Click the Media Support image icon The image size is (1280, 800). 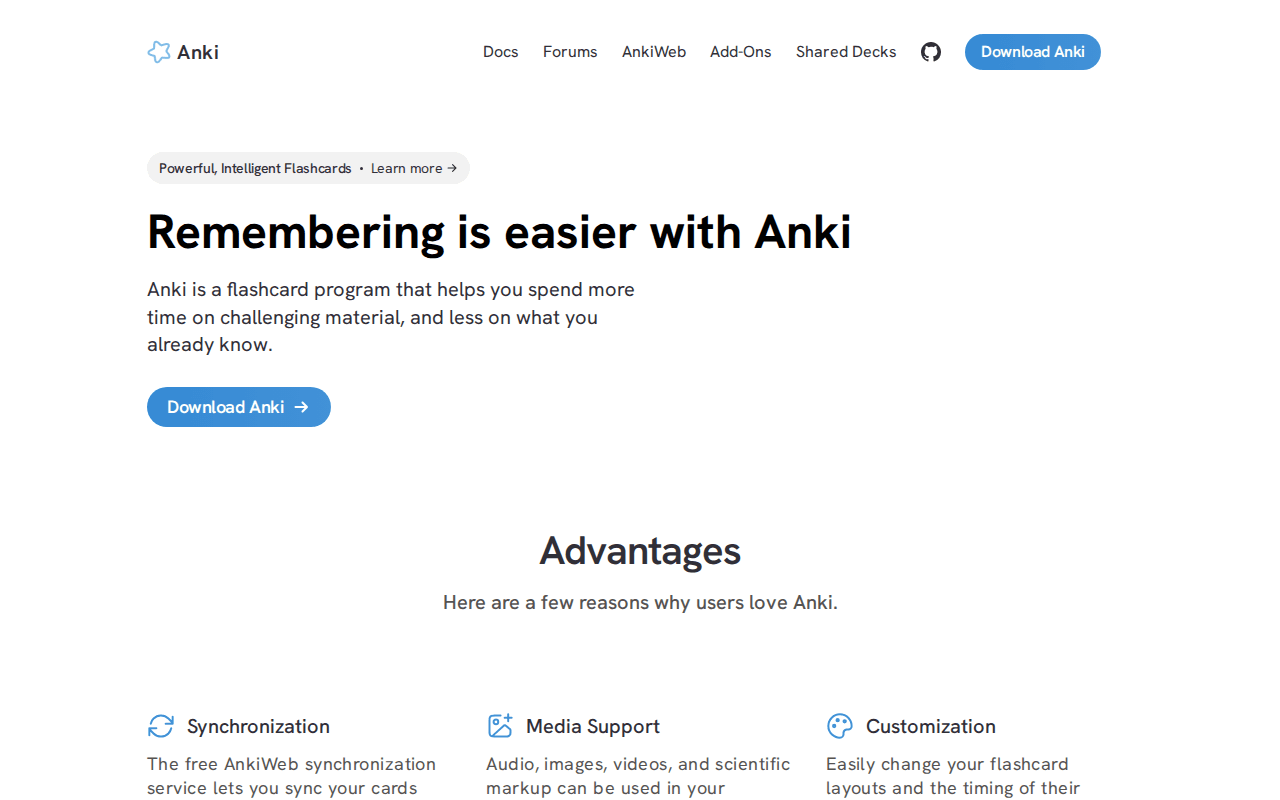pyautogui.click(x=500, y=726)
